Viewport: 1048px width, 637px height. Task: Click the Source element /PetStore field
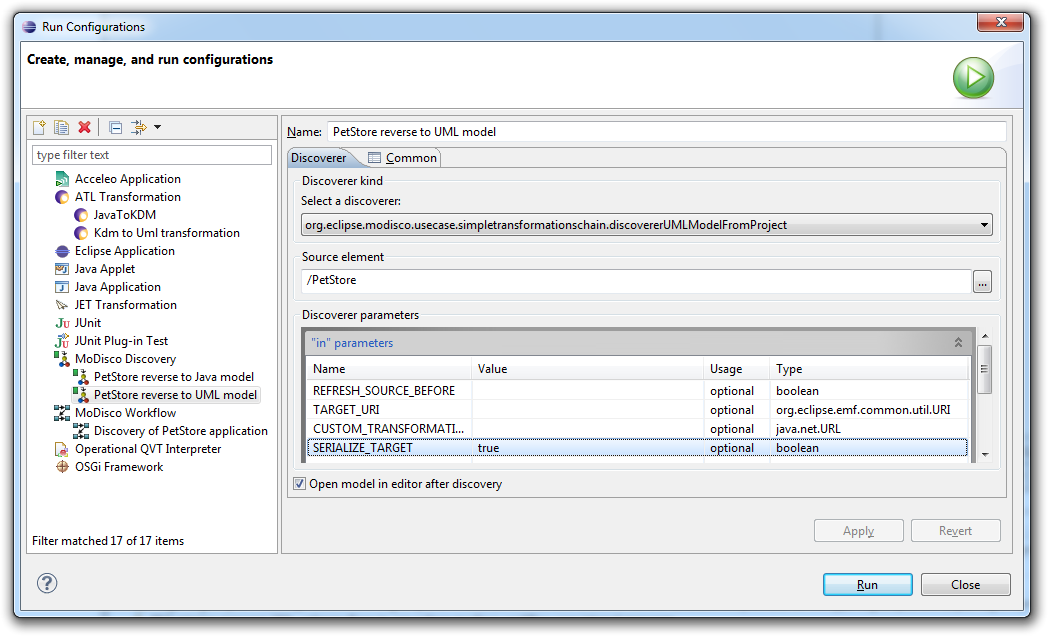(636, 281)
